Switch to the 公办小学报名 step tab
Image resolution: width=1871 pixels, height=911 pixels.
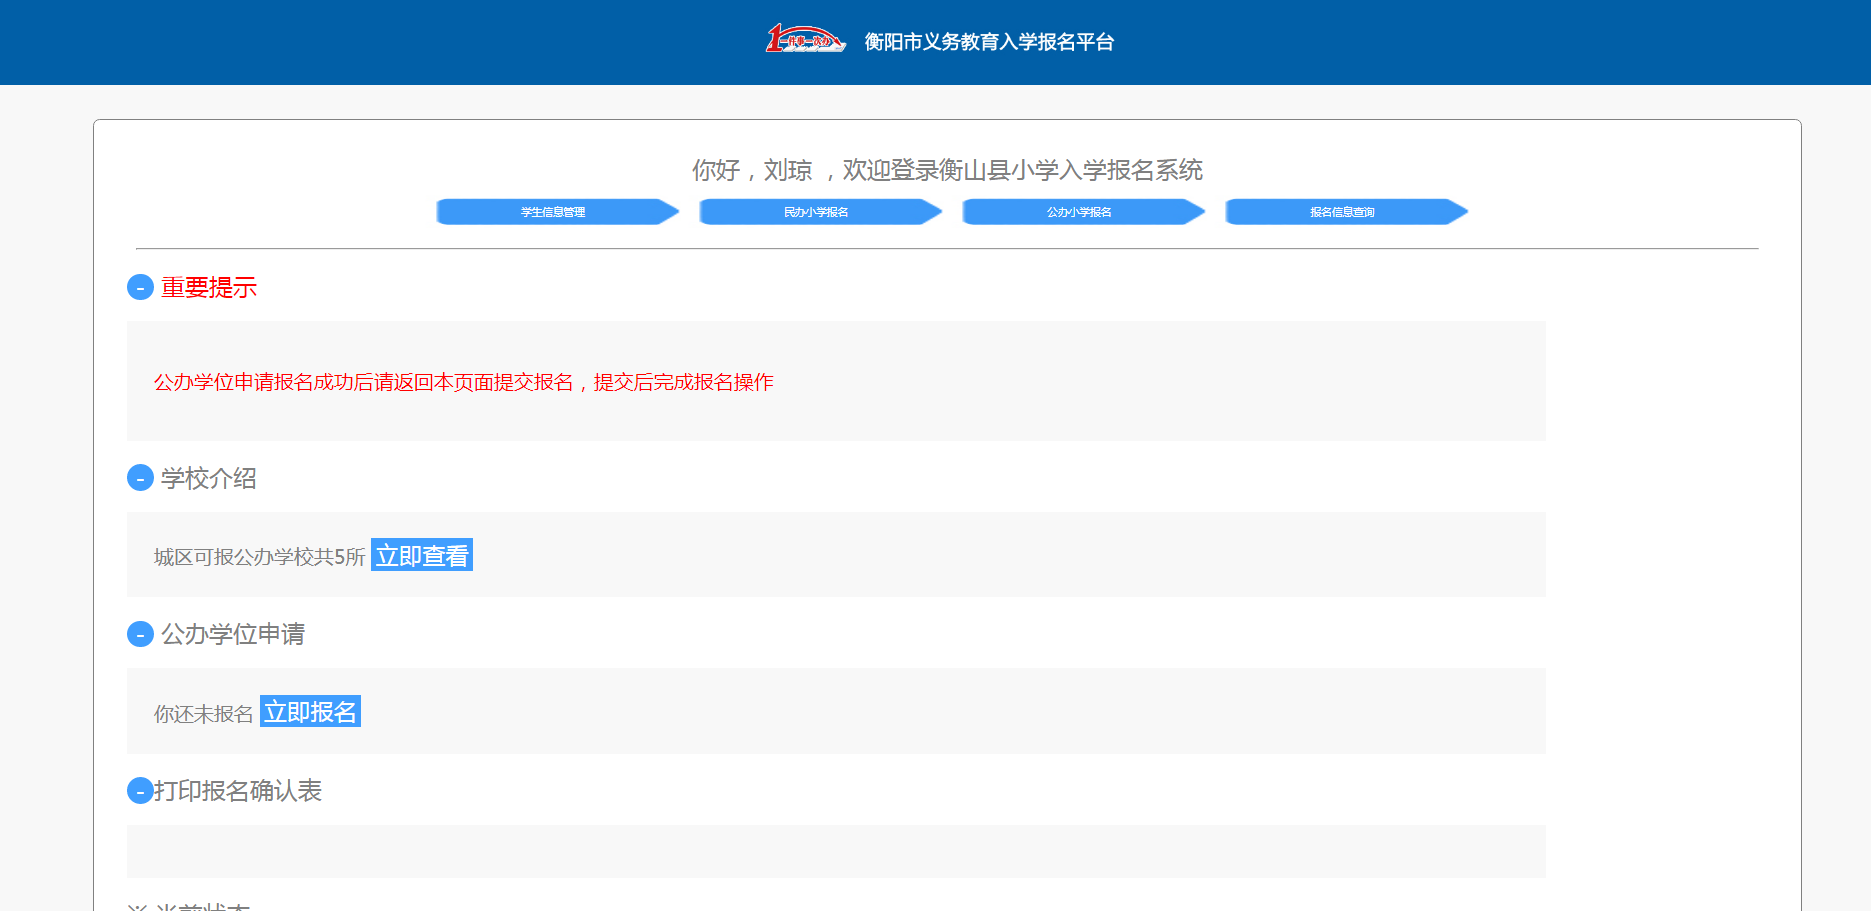click(x=1081, y=212)
